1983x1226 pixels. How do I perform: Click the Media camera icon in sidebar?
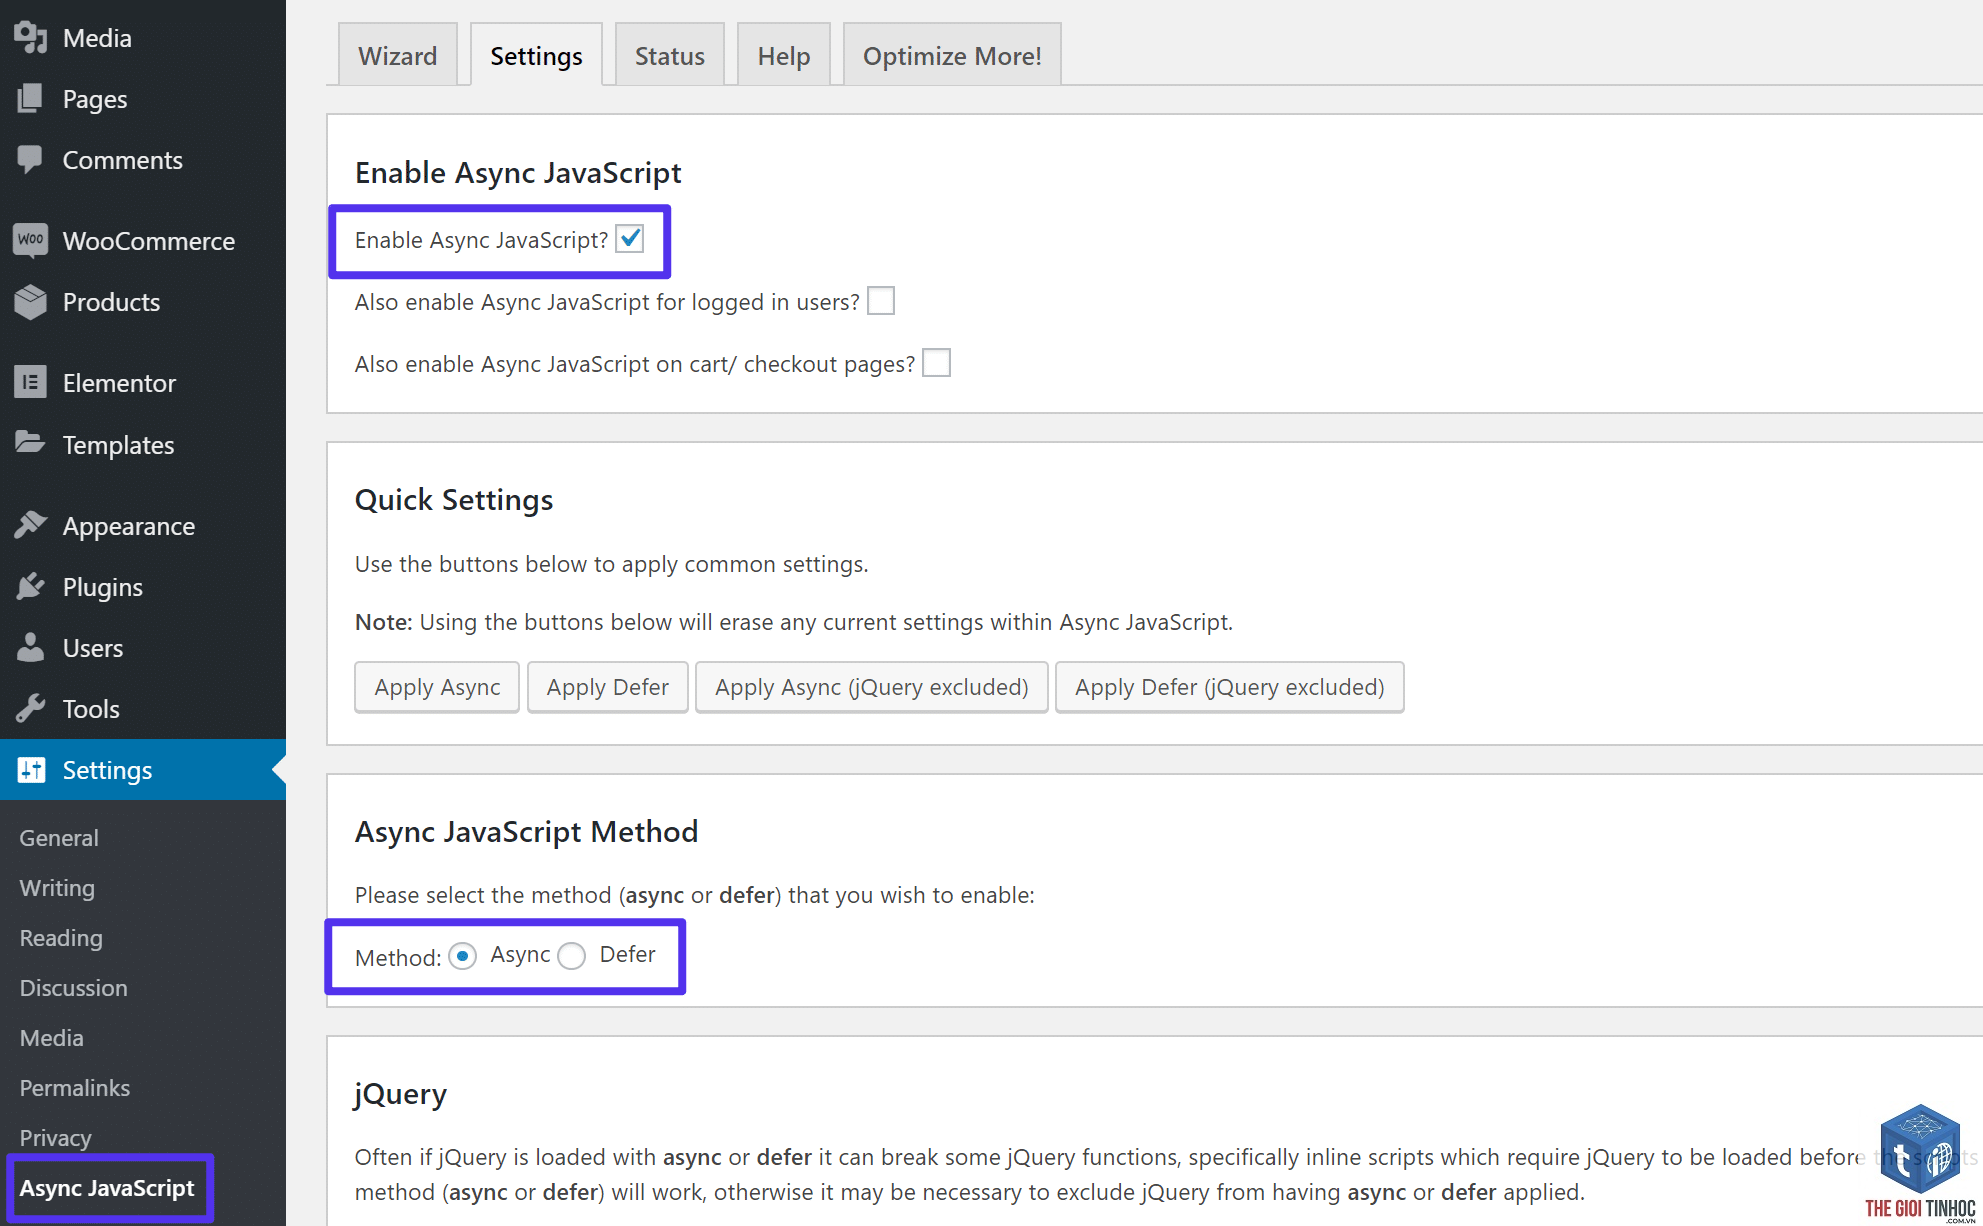(31, 37)
